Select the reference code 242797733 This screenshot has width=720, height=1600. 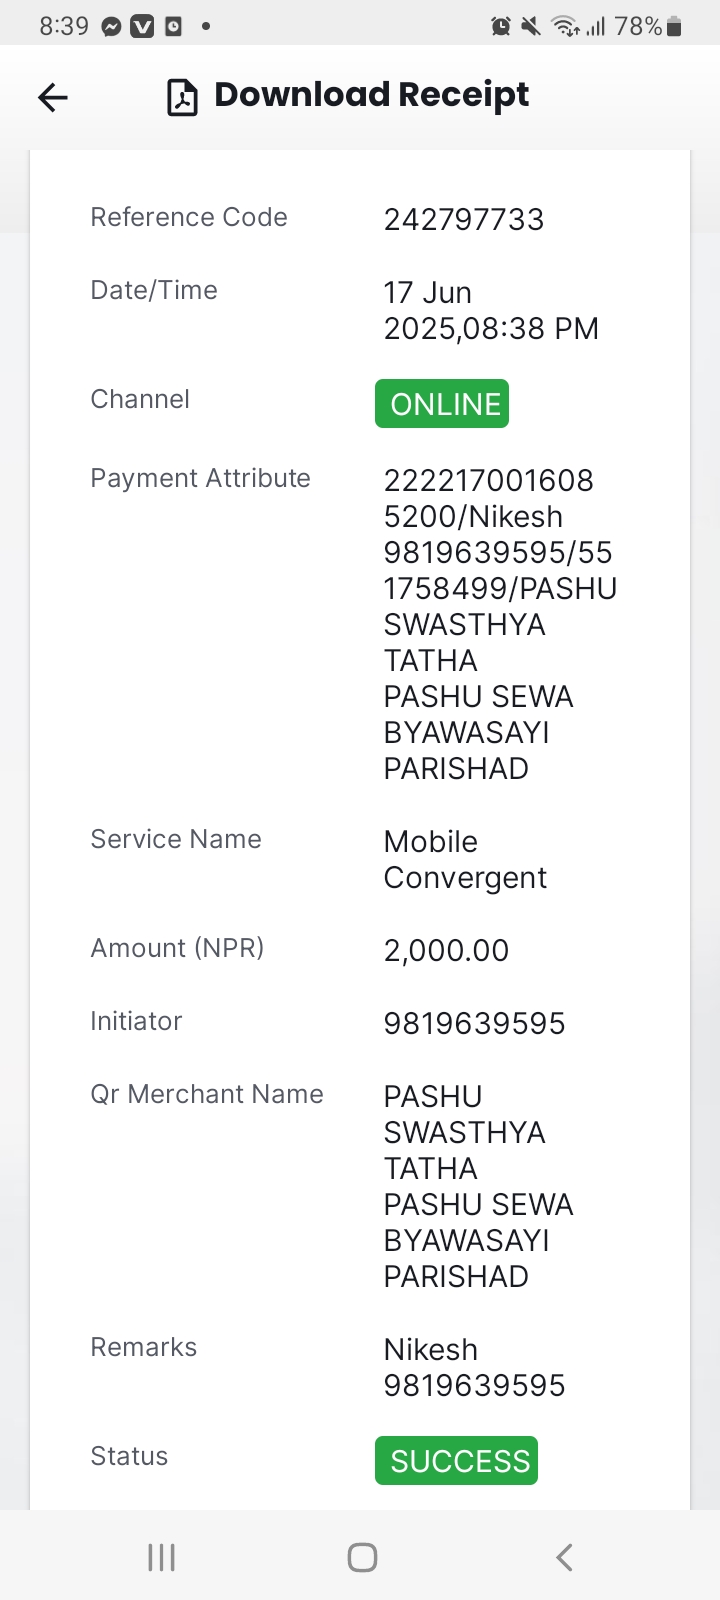coord(464,219)
